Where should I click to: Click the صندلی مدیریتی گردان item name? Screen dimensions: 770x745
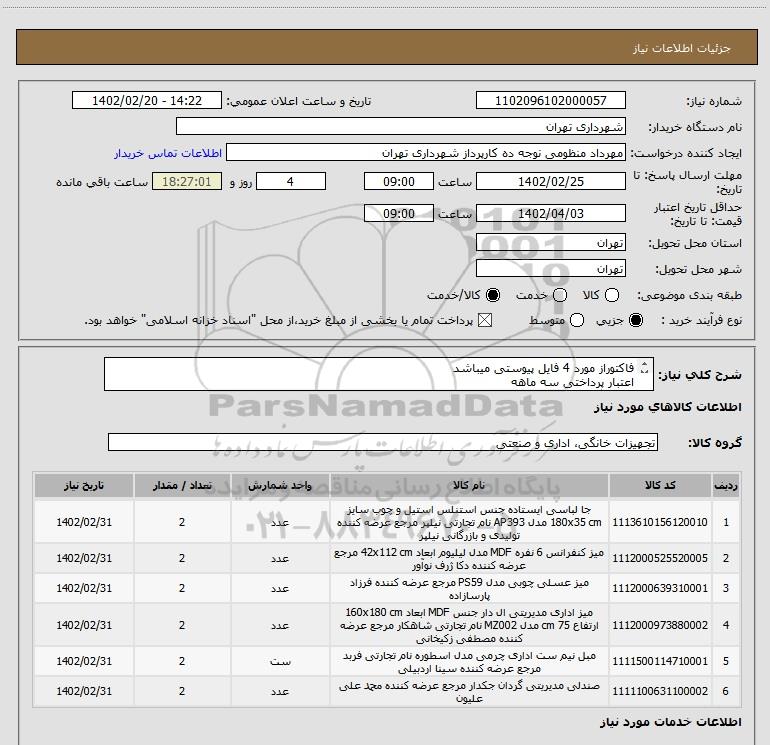[x=469, y=691]
